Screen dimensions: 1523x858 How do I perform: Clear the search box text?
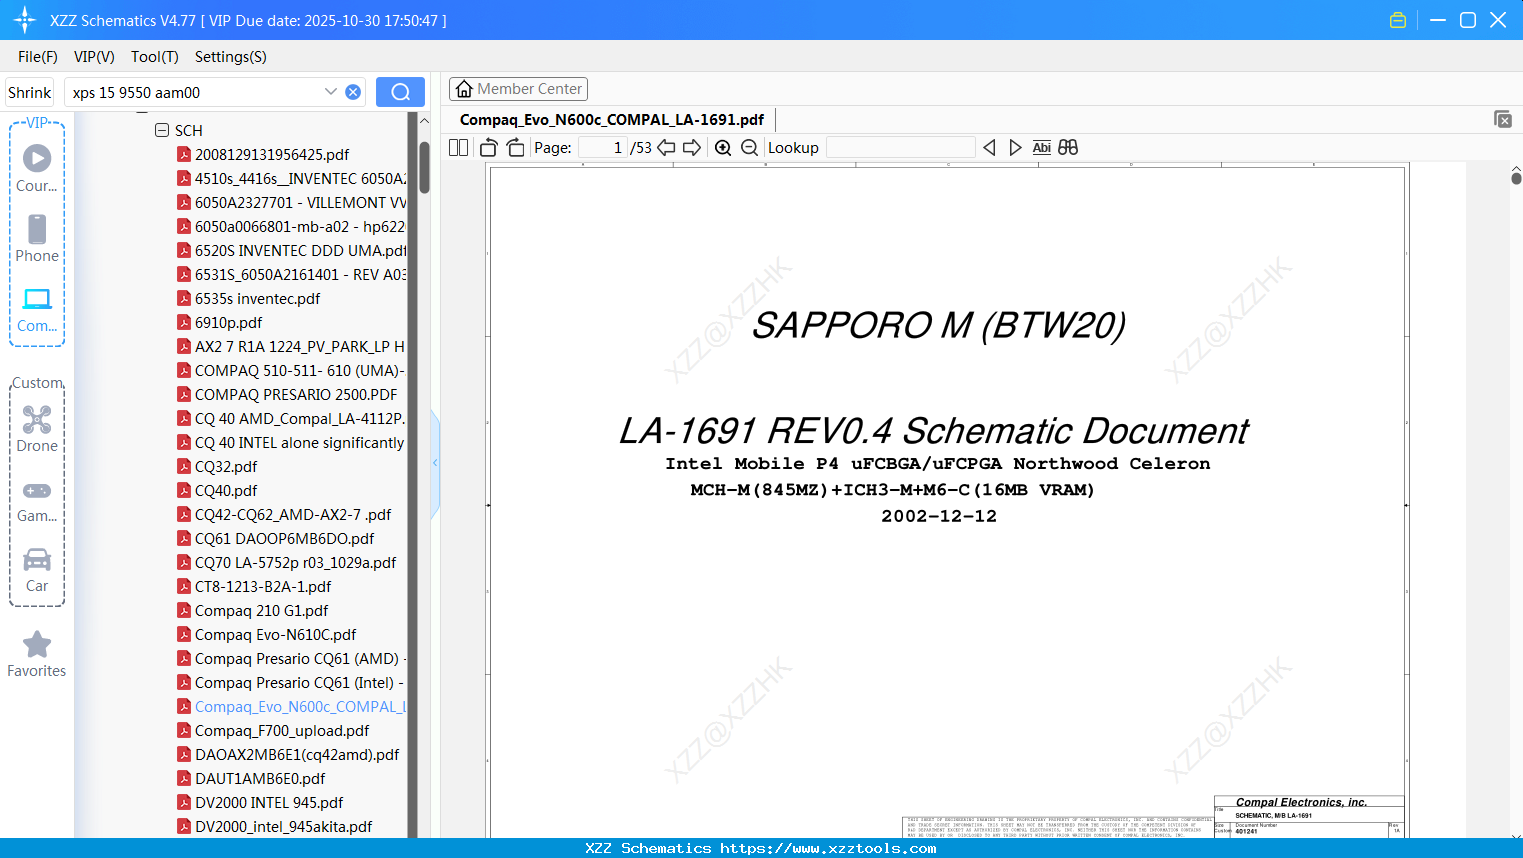tap(353, 92)
